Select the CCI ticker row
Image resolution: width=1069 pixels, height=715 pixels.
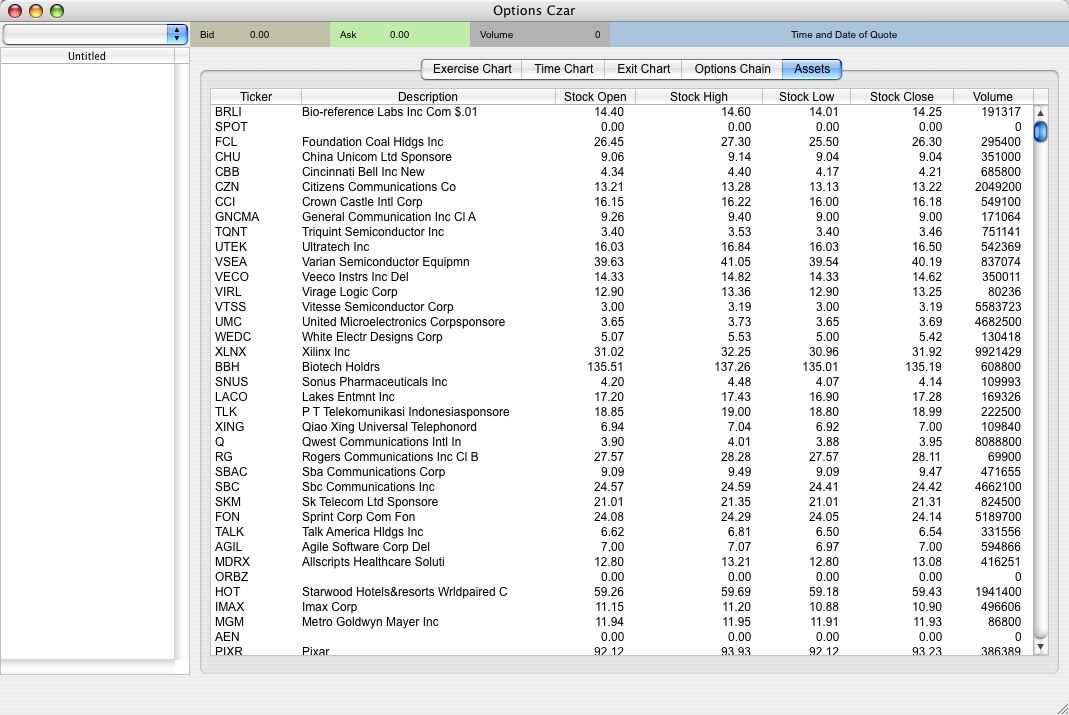click(621, 202)
